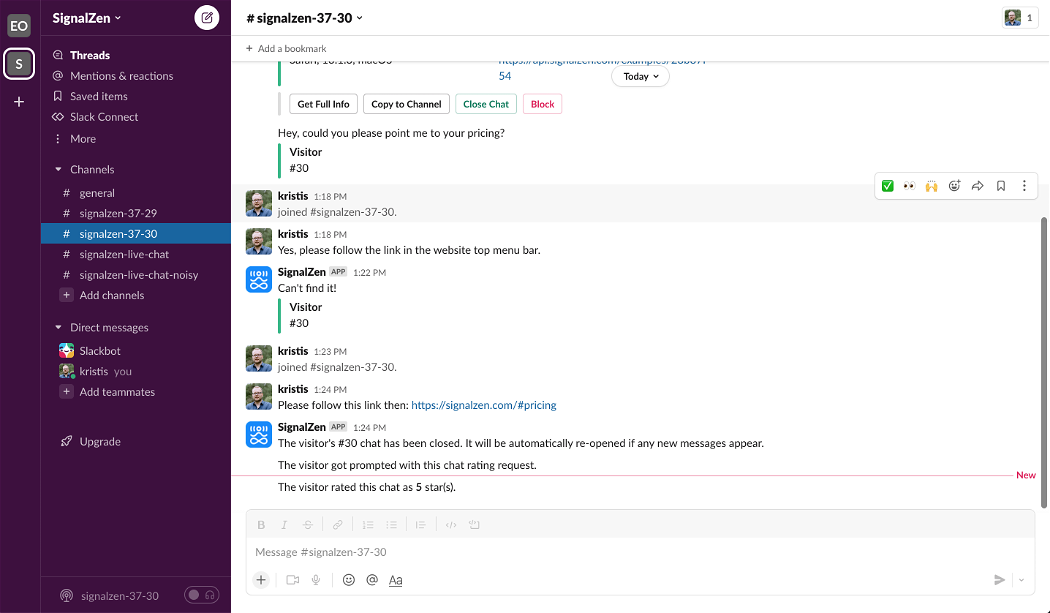1050x613 pixels.
Task: Mention someone with the @ icon
Action: [372, 580]
